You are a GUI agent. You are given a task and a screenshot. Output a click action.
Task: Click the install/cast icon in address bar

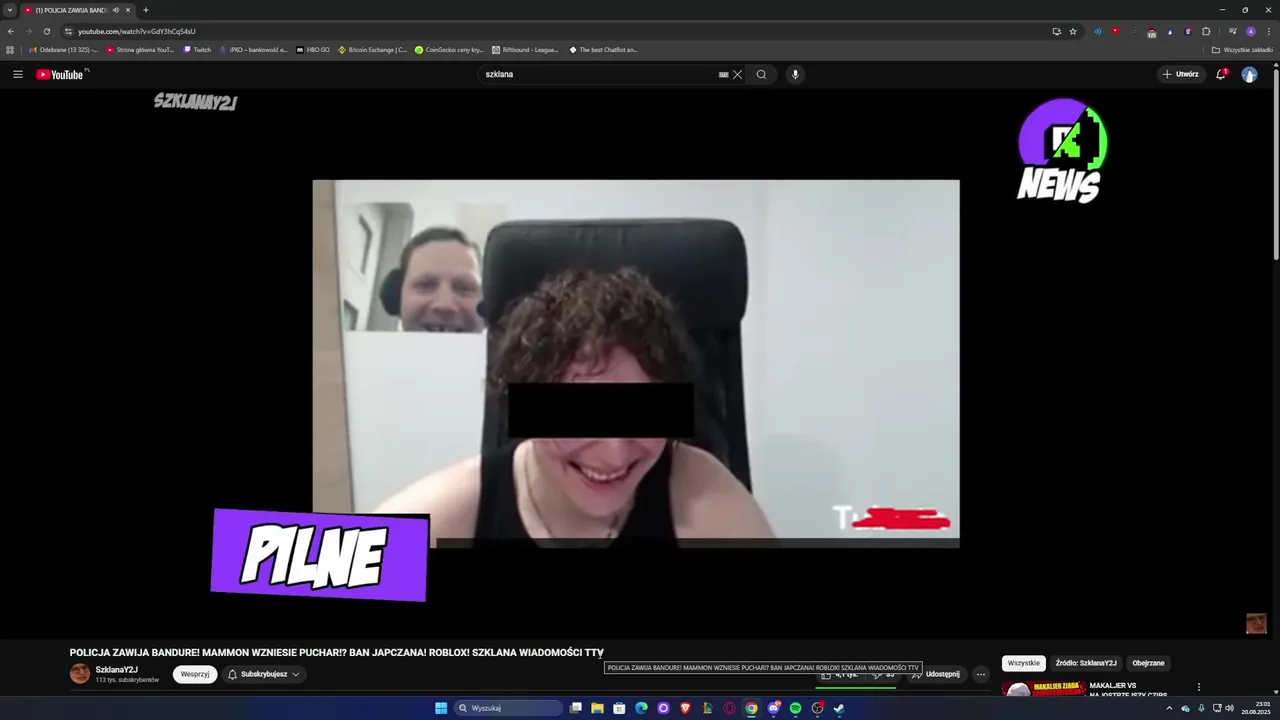pyautogui.click(x=1056, y=31)
